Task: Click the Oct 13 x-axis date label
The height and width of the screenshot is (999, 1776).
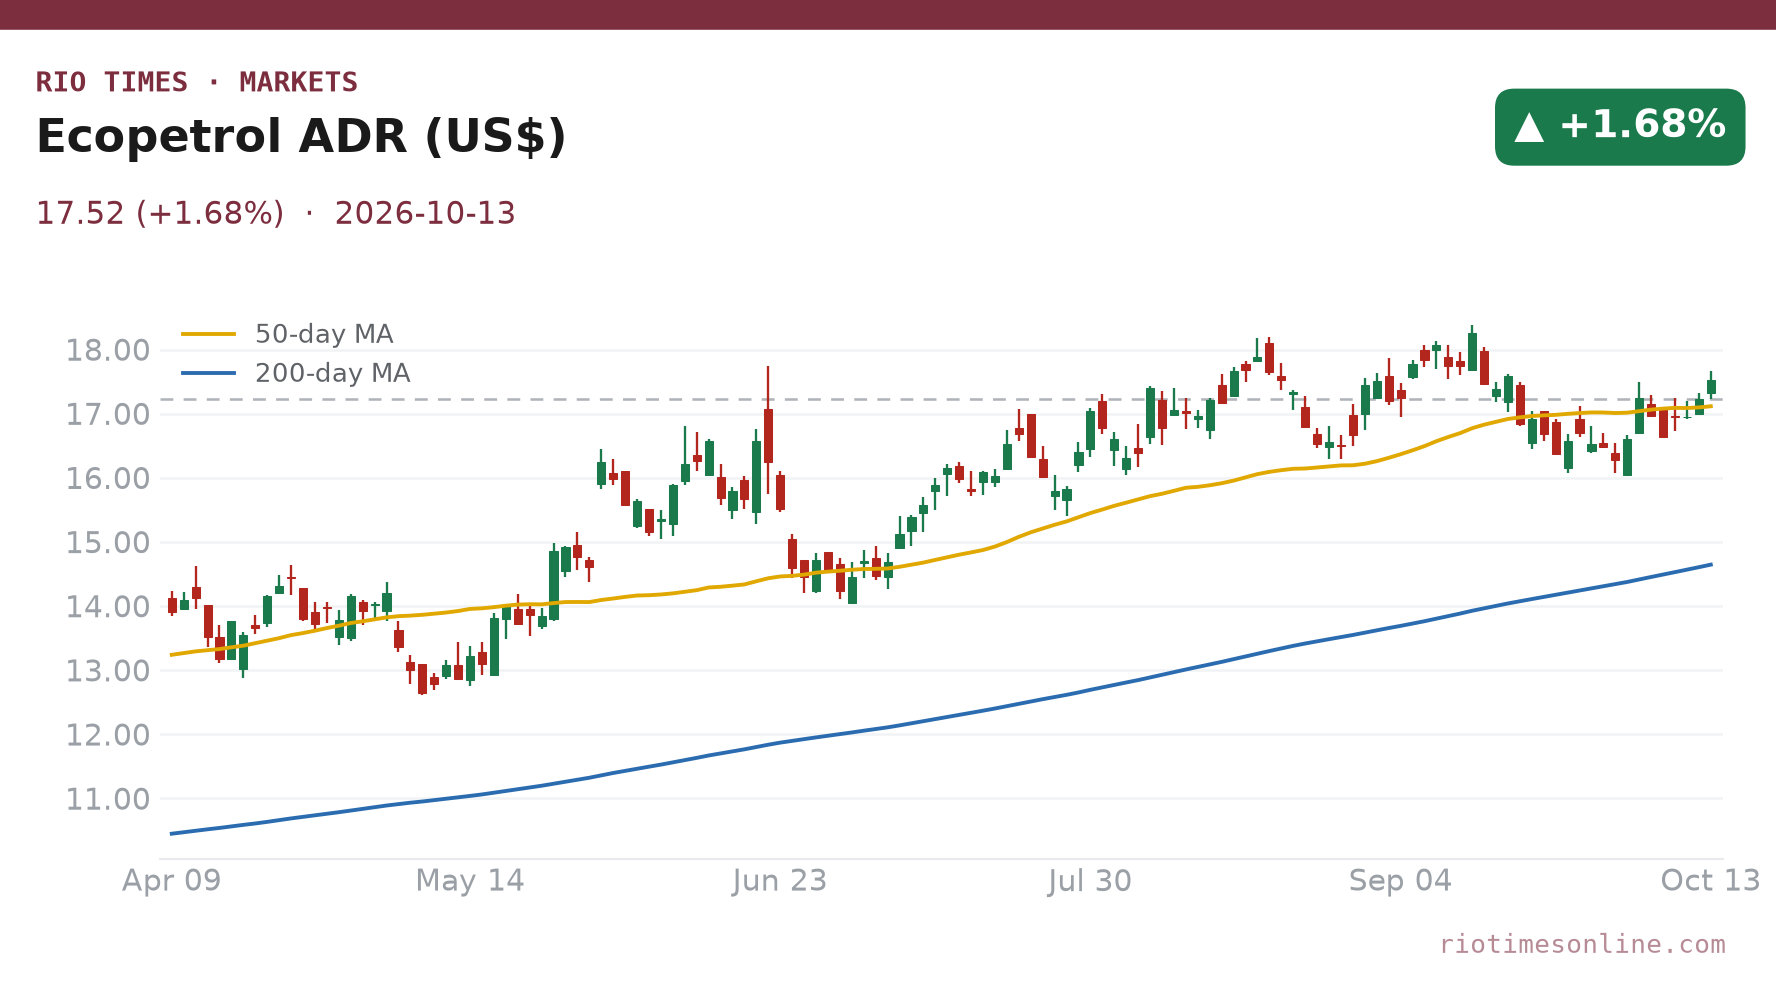Action: [x=1710, y=881]
